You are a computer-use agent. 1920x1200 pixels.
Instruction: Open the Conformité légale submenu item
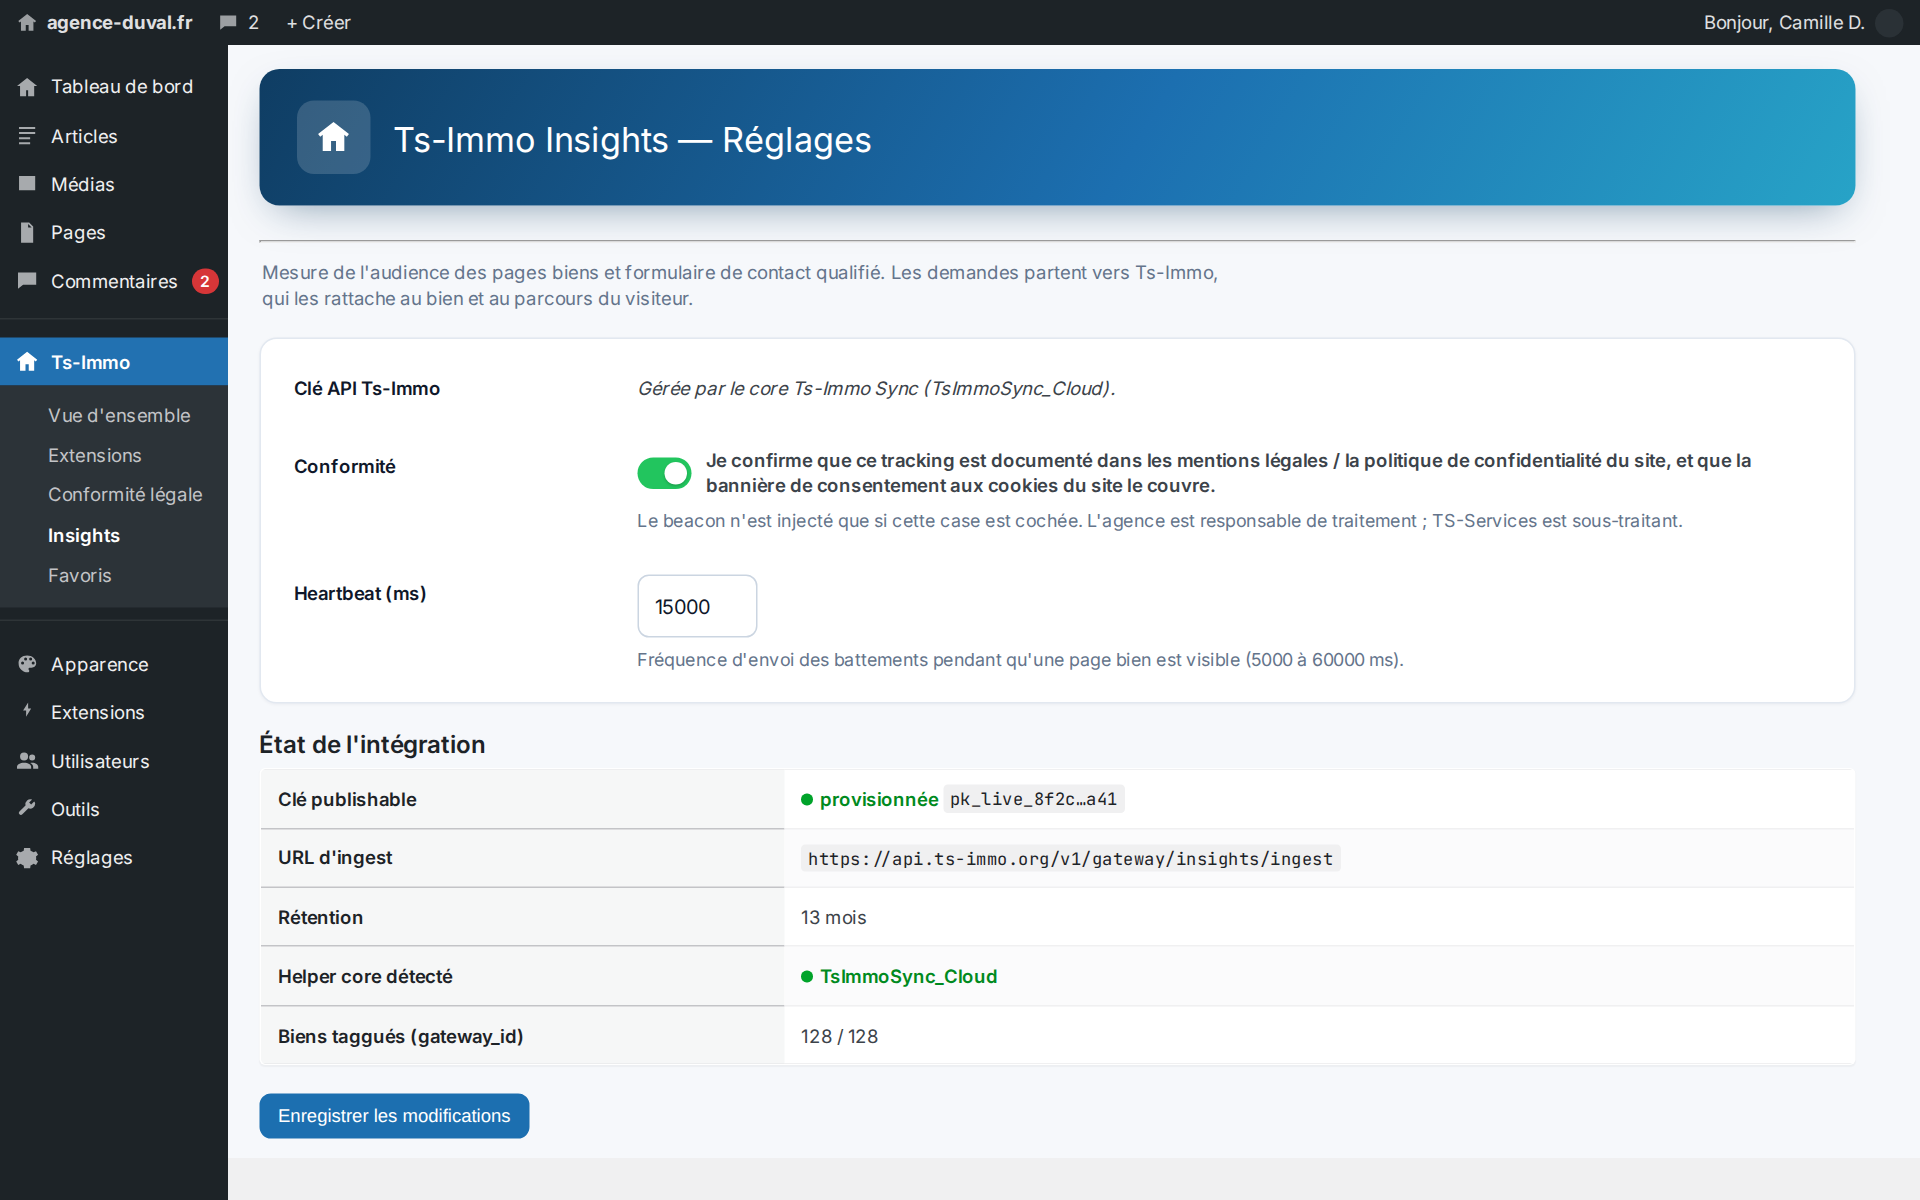click(125, 495)
